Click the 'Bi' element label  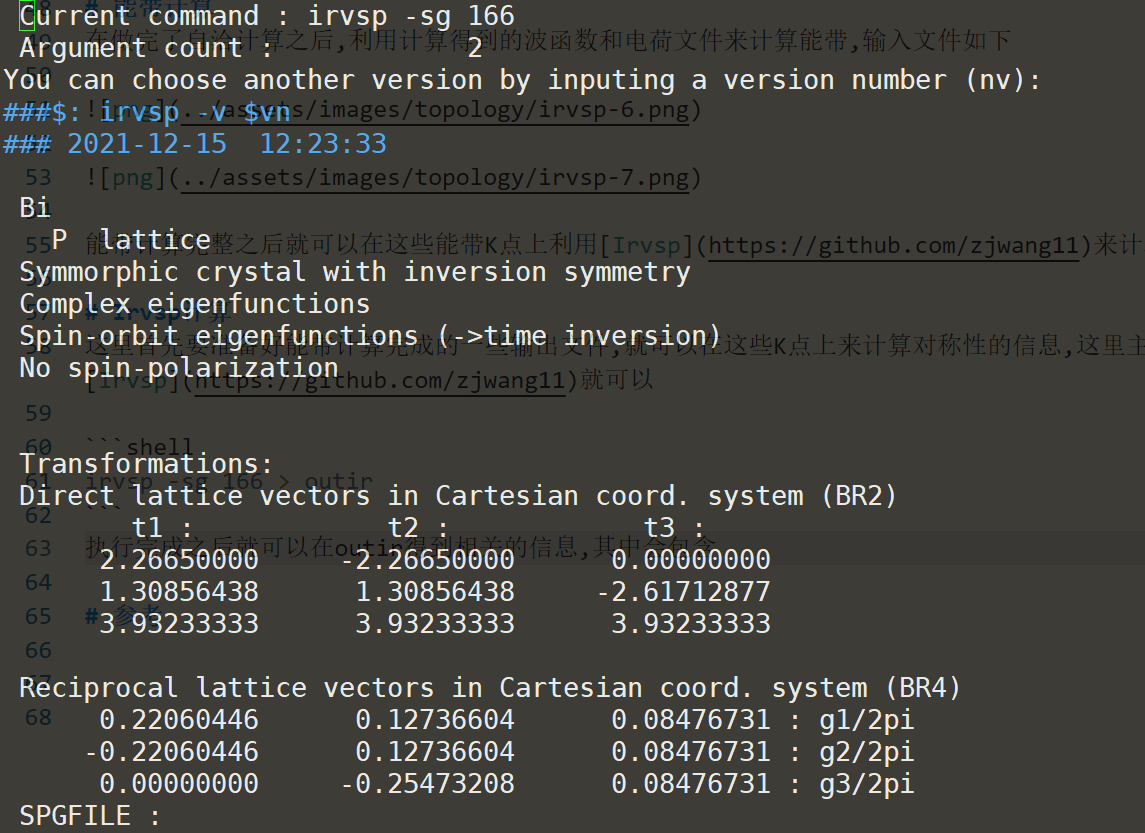pos(35,208)
